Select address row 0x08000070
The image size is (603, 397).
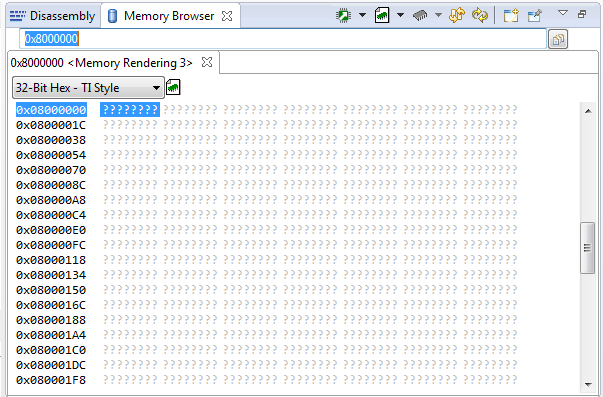(x=51, y=170)
